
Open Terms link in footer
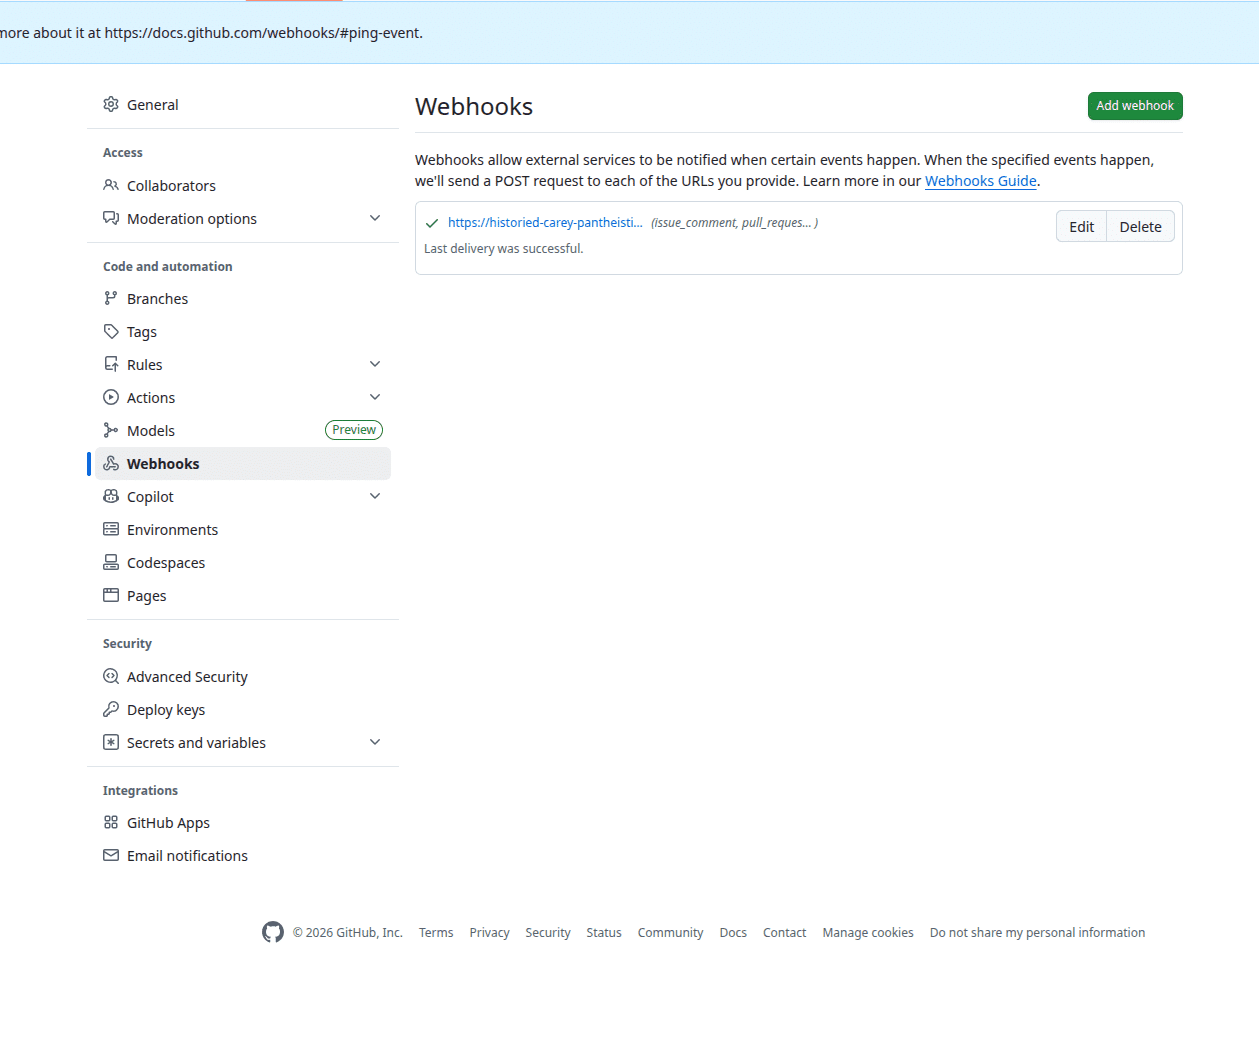coord(436,933)
